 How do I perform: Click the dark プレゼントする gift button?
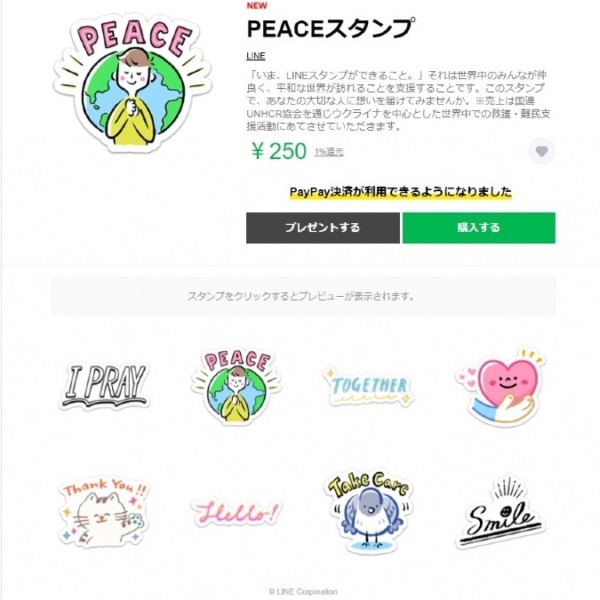coord(323,228)
